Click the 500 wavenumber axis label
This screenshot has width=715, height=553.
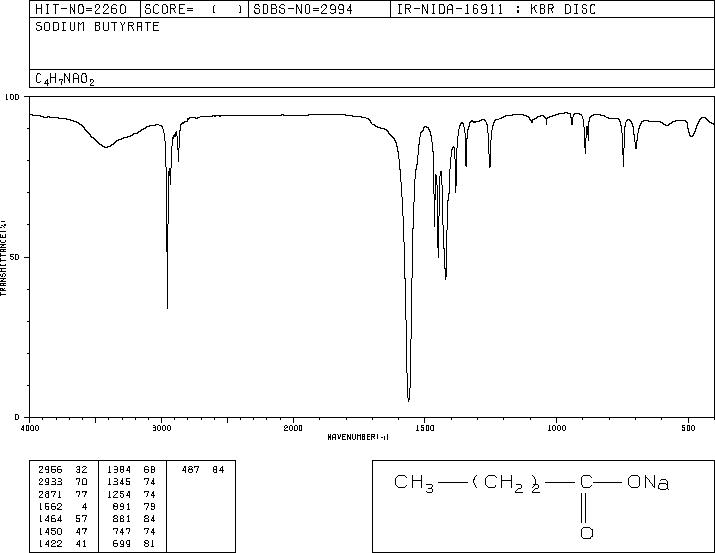tap(688, 428)
